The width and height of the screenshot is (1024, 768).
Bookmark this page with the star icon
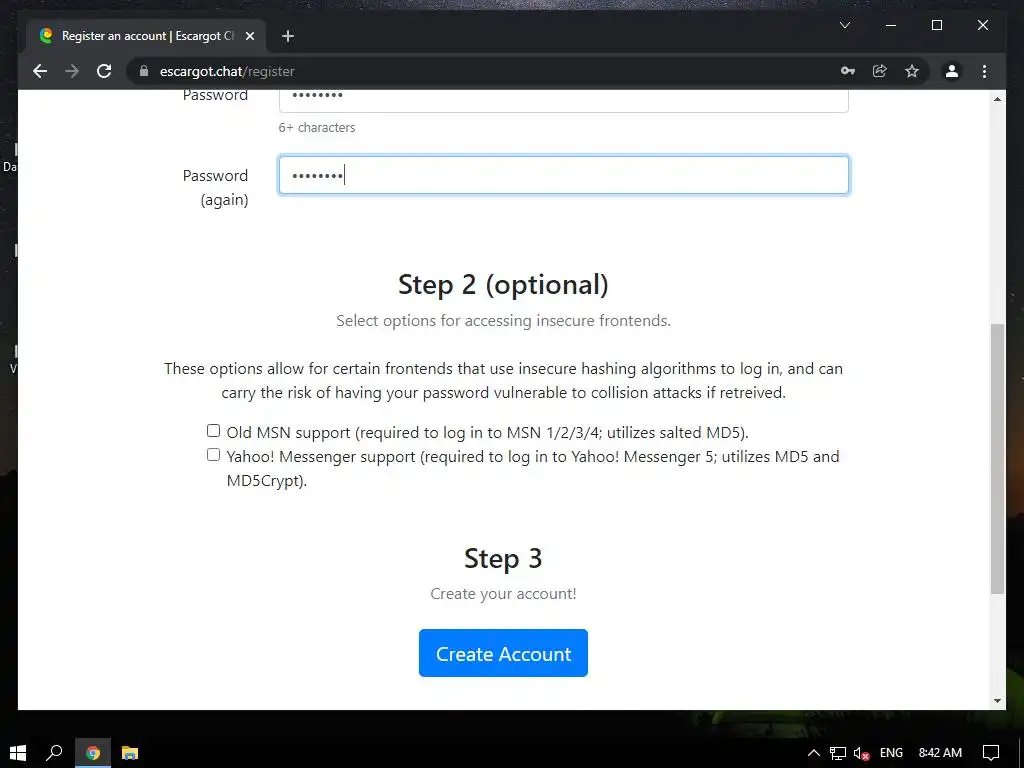(x=912, y=71)
